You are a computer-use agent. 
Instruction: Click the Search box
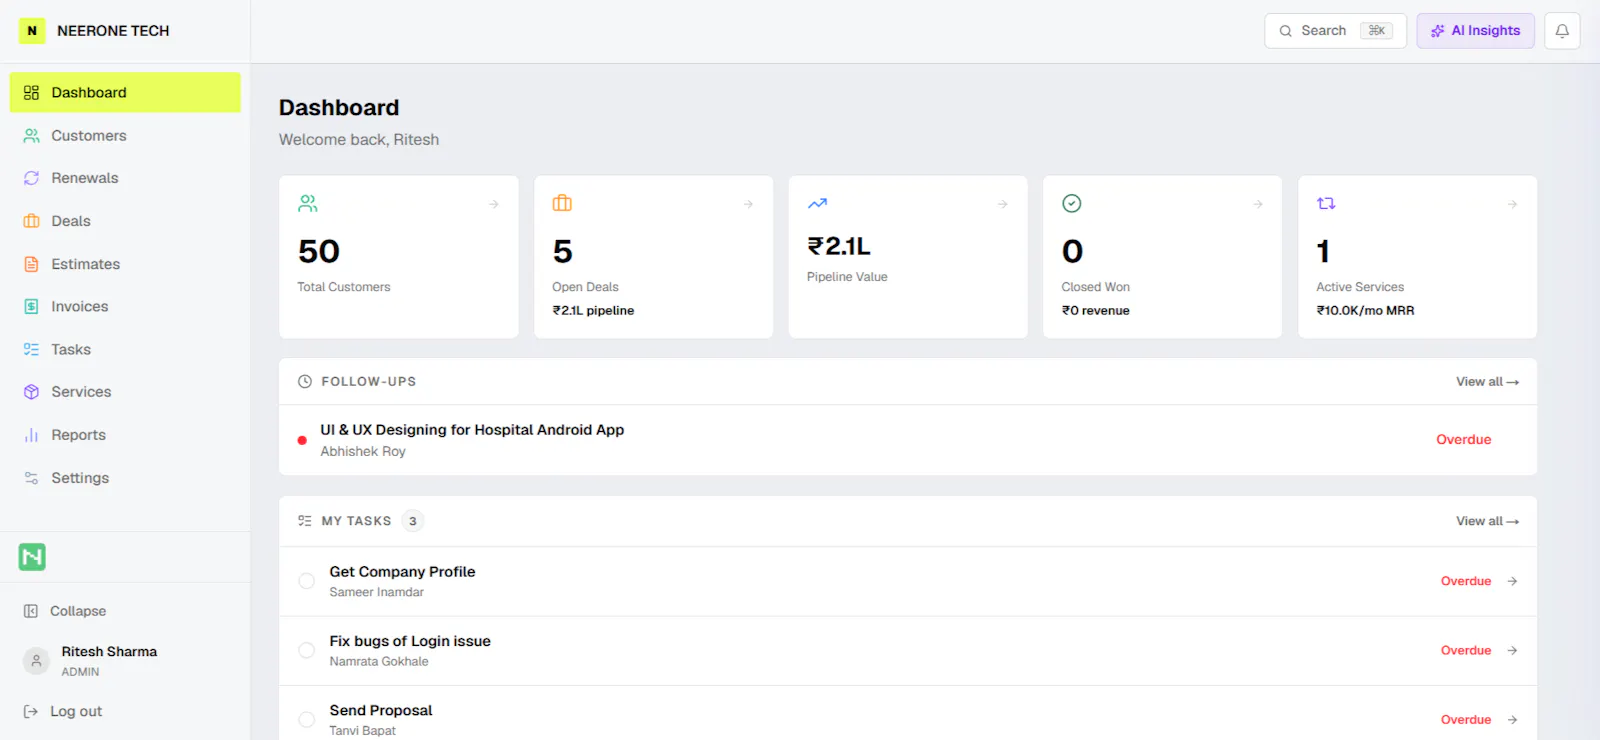tap(1335, 31)
